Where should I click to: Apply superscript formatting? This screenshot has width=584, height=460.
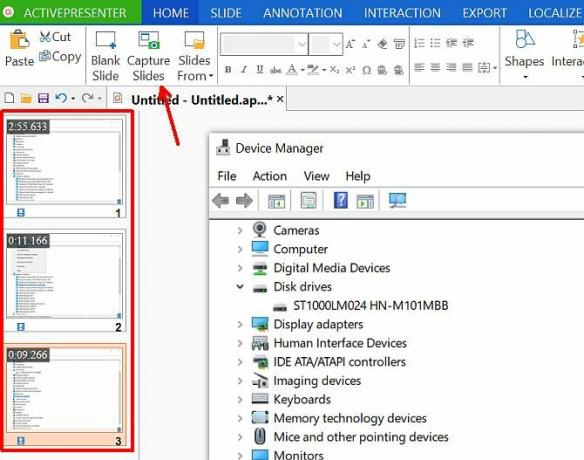[350, 70]
